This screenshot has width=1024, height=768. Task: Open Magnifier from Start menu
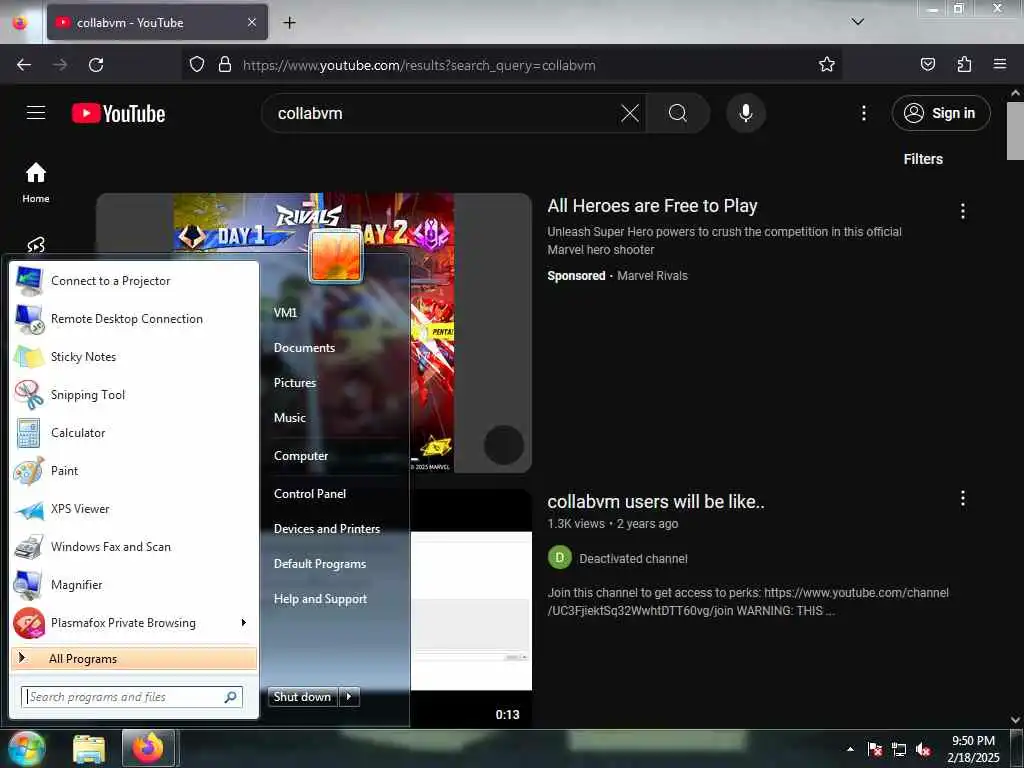[134, 584]
